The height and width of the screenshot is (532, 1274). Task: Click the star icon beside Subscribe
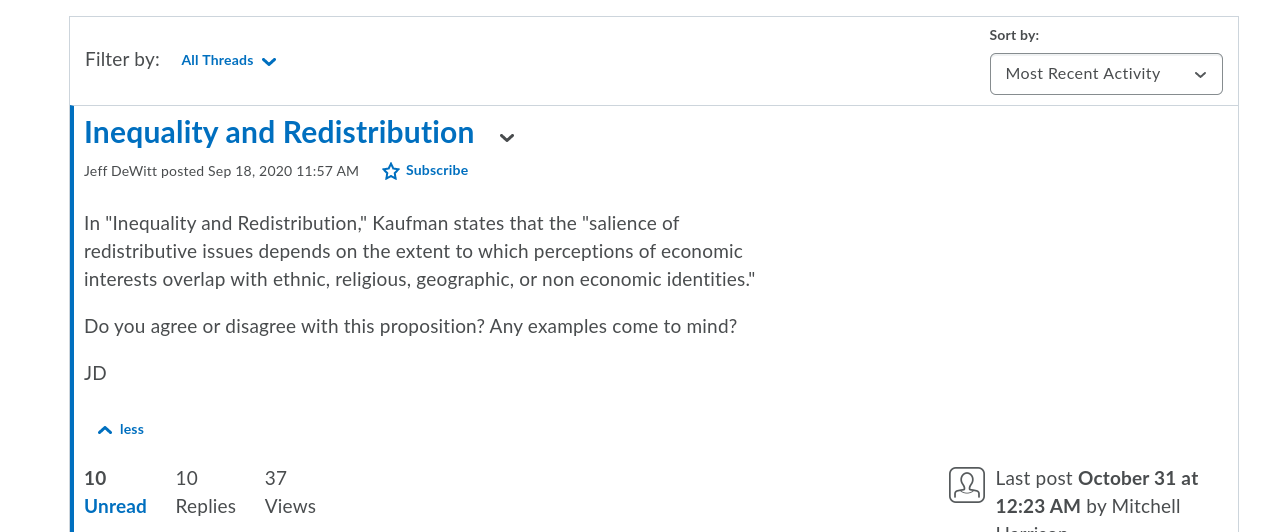pyautogui.click(x=391, y=171)
